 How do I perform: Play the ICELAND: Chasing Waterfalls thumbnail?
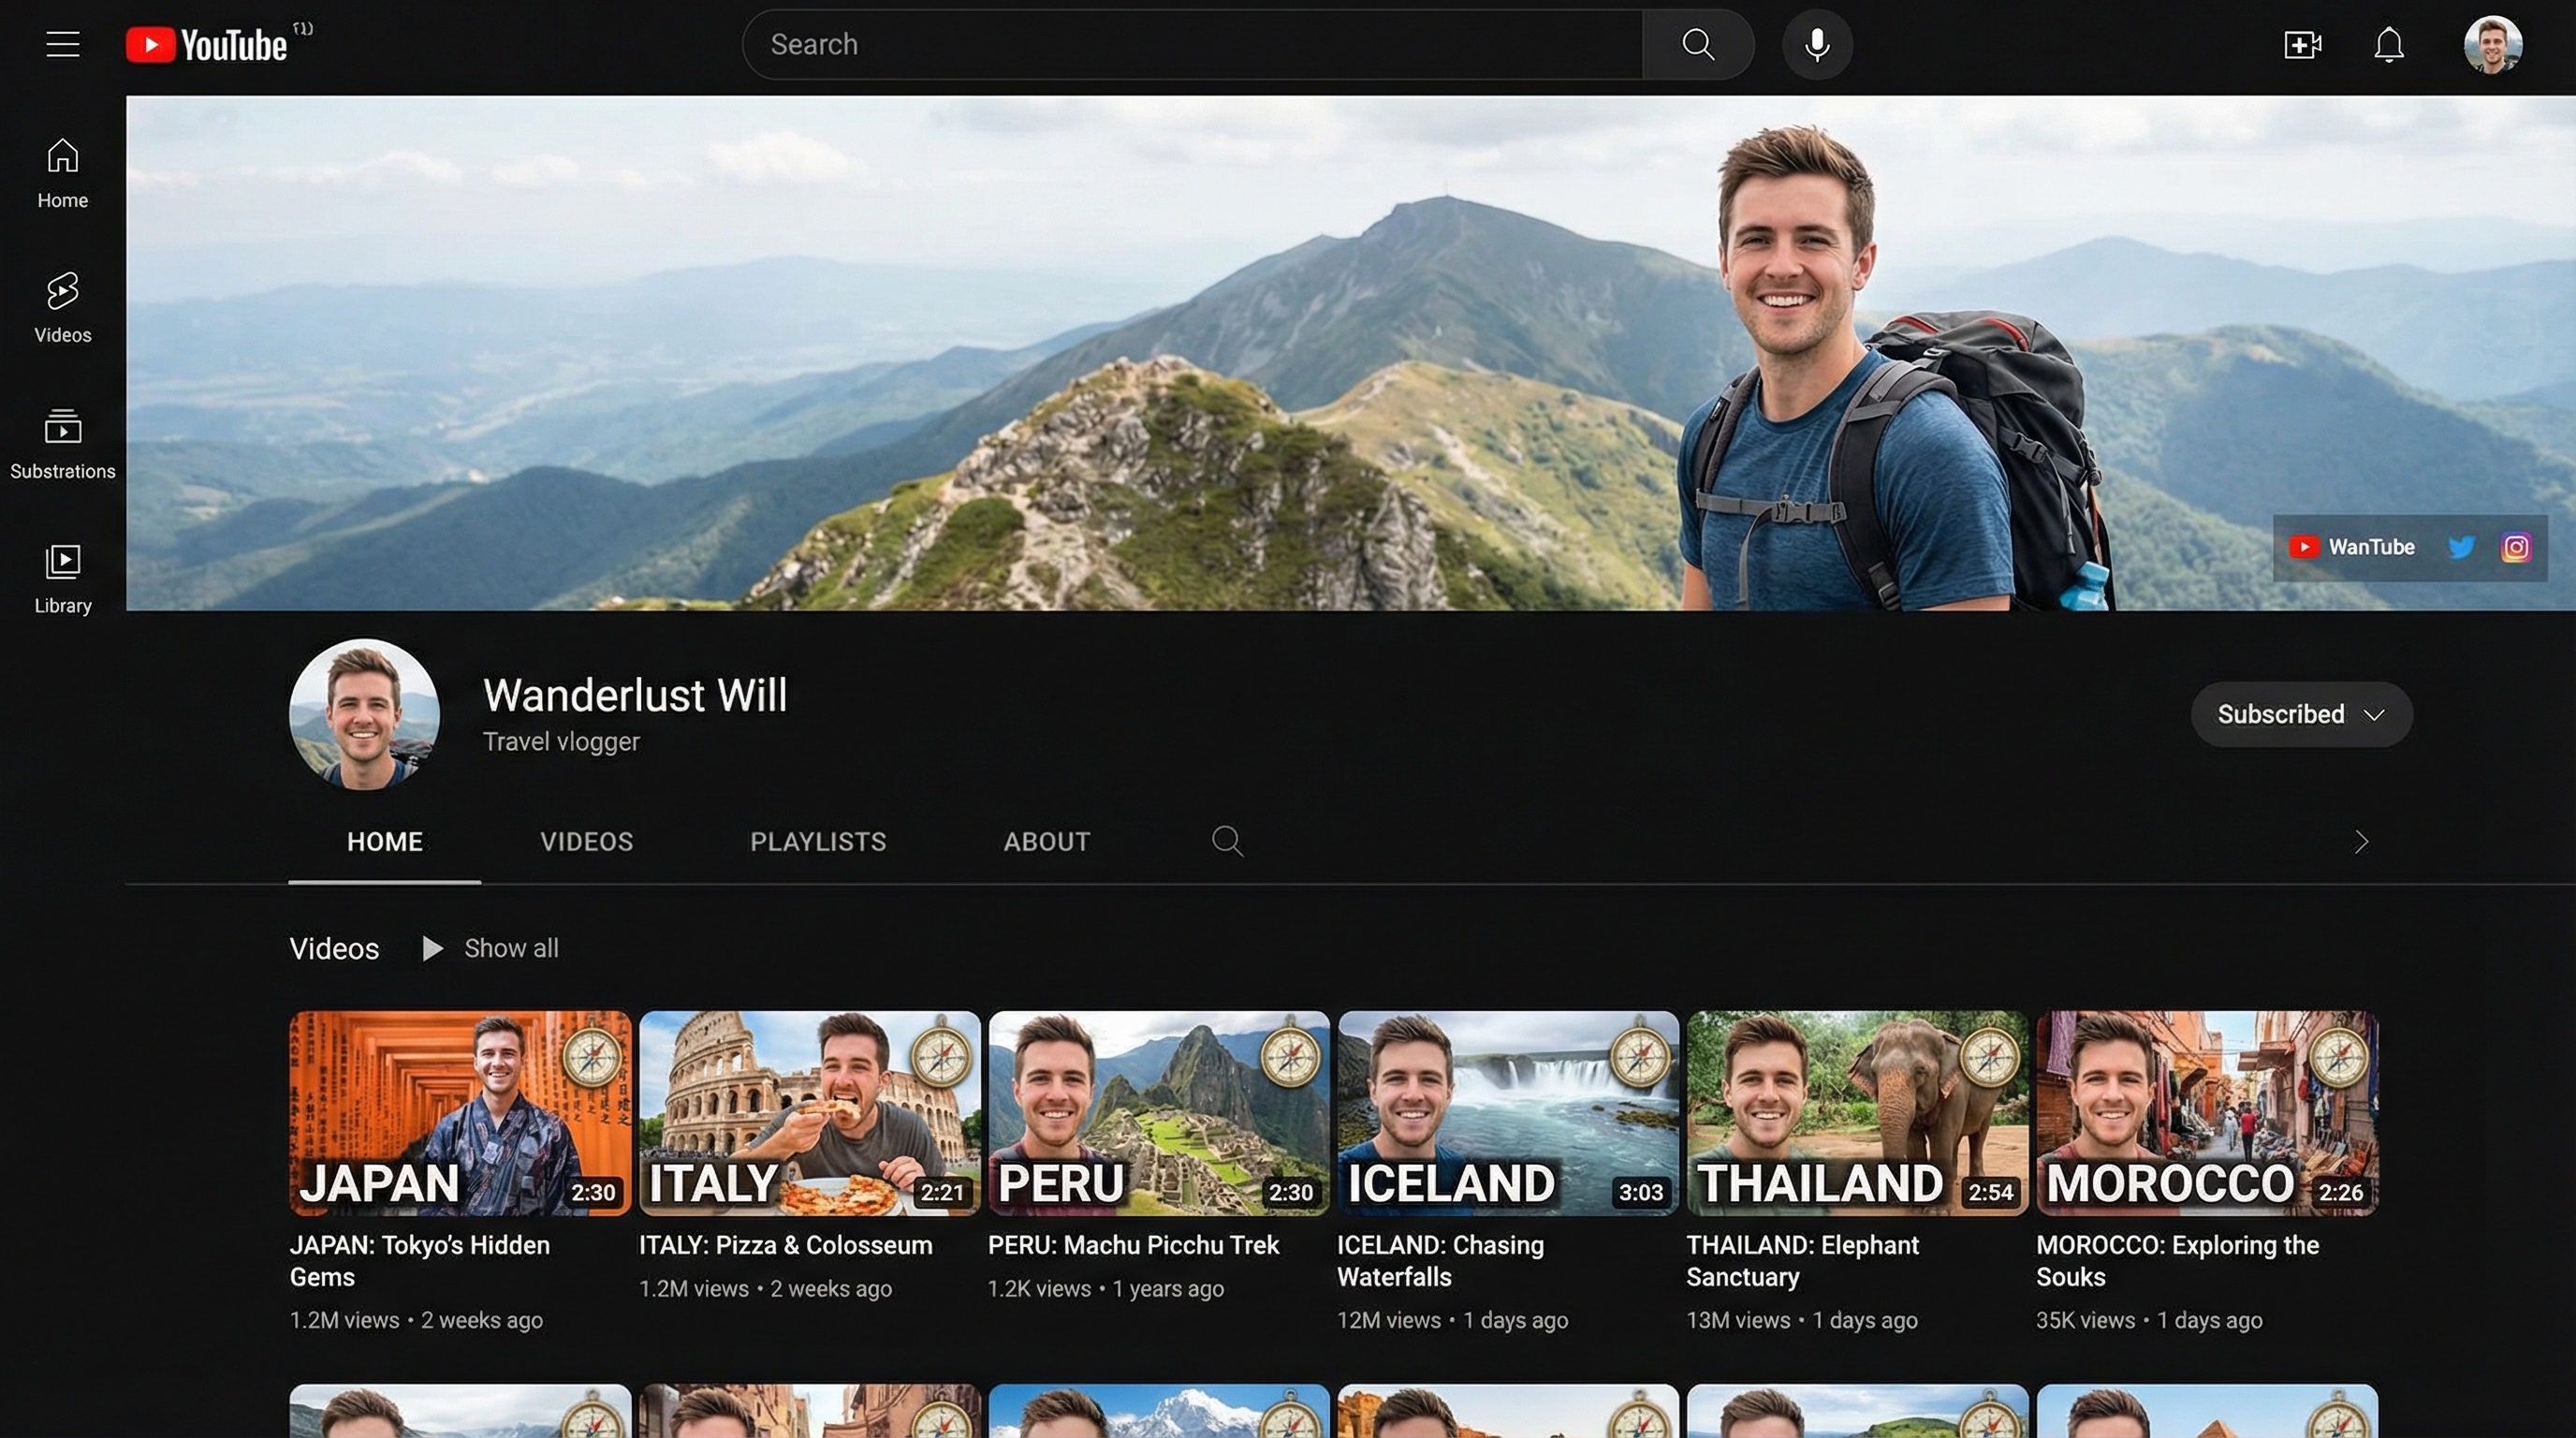coord(1508,1113)
